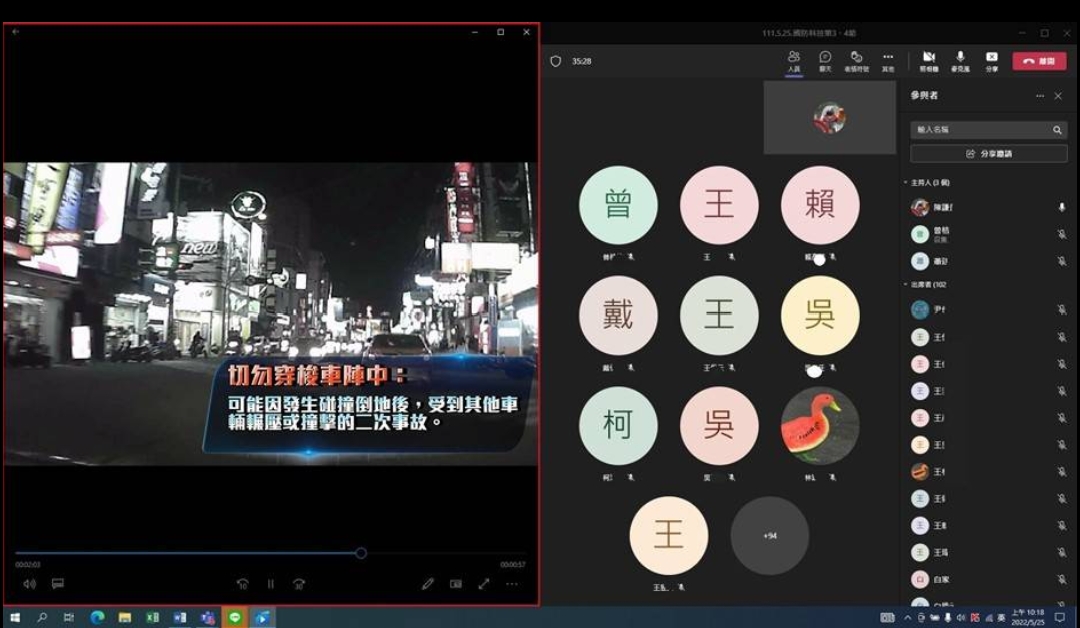
Task: Click the 分享邀請 share invite button
Action: tap(988, 153)
